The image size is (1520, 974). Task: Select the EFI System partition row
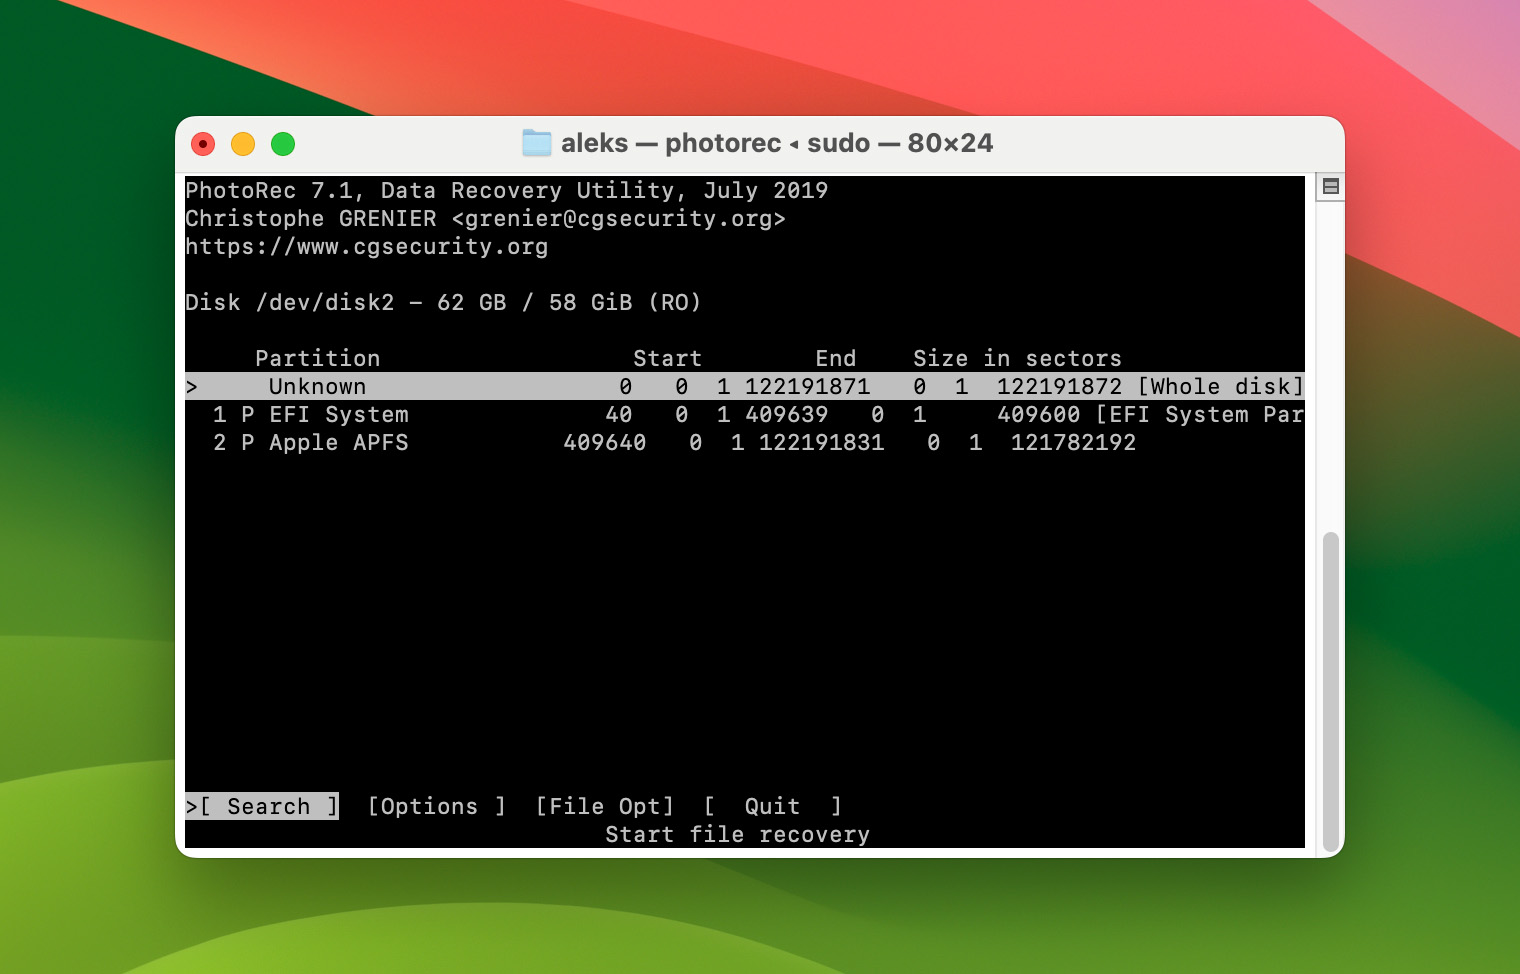pyautogui.click(x=745, y=414)
